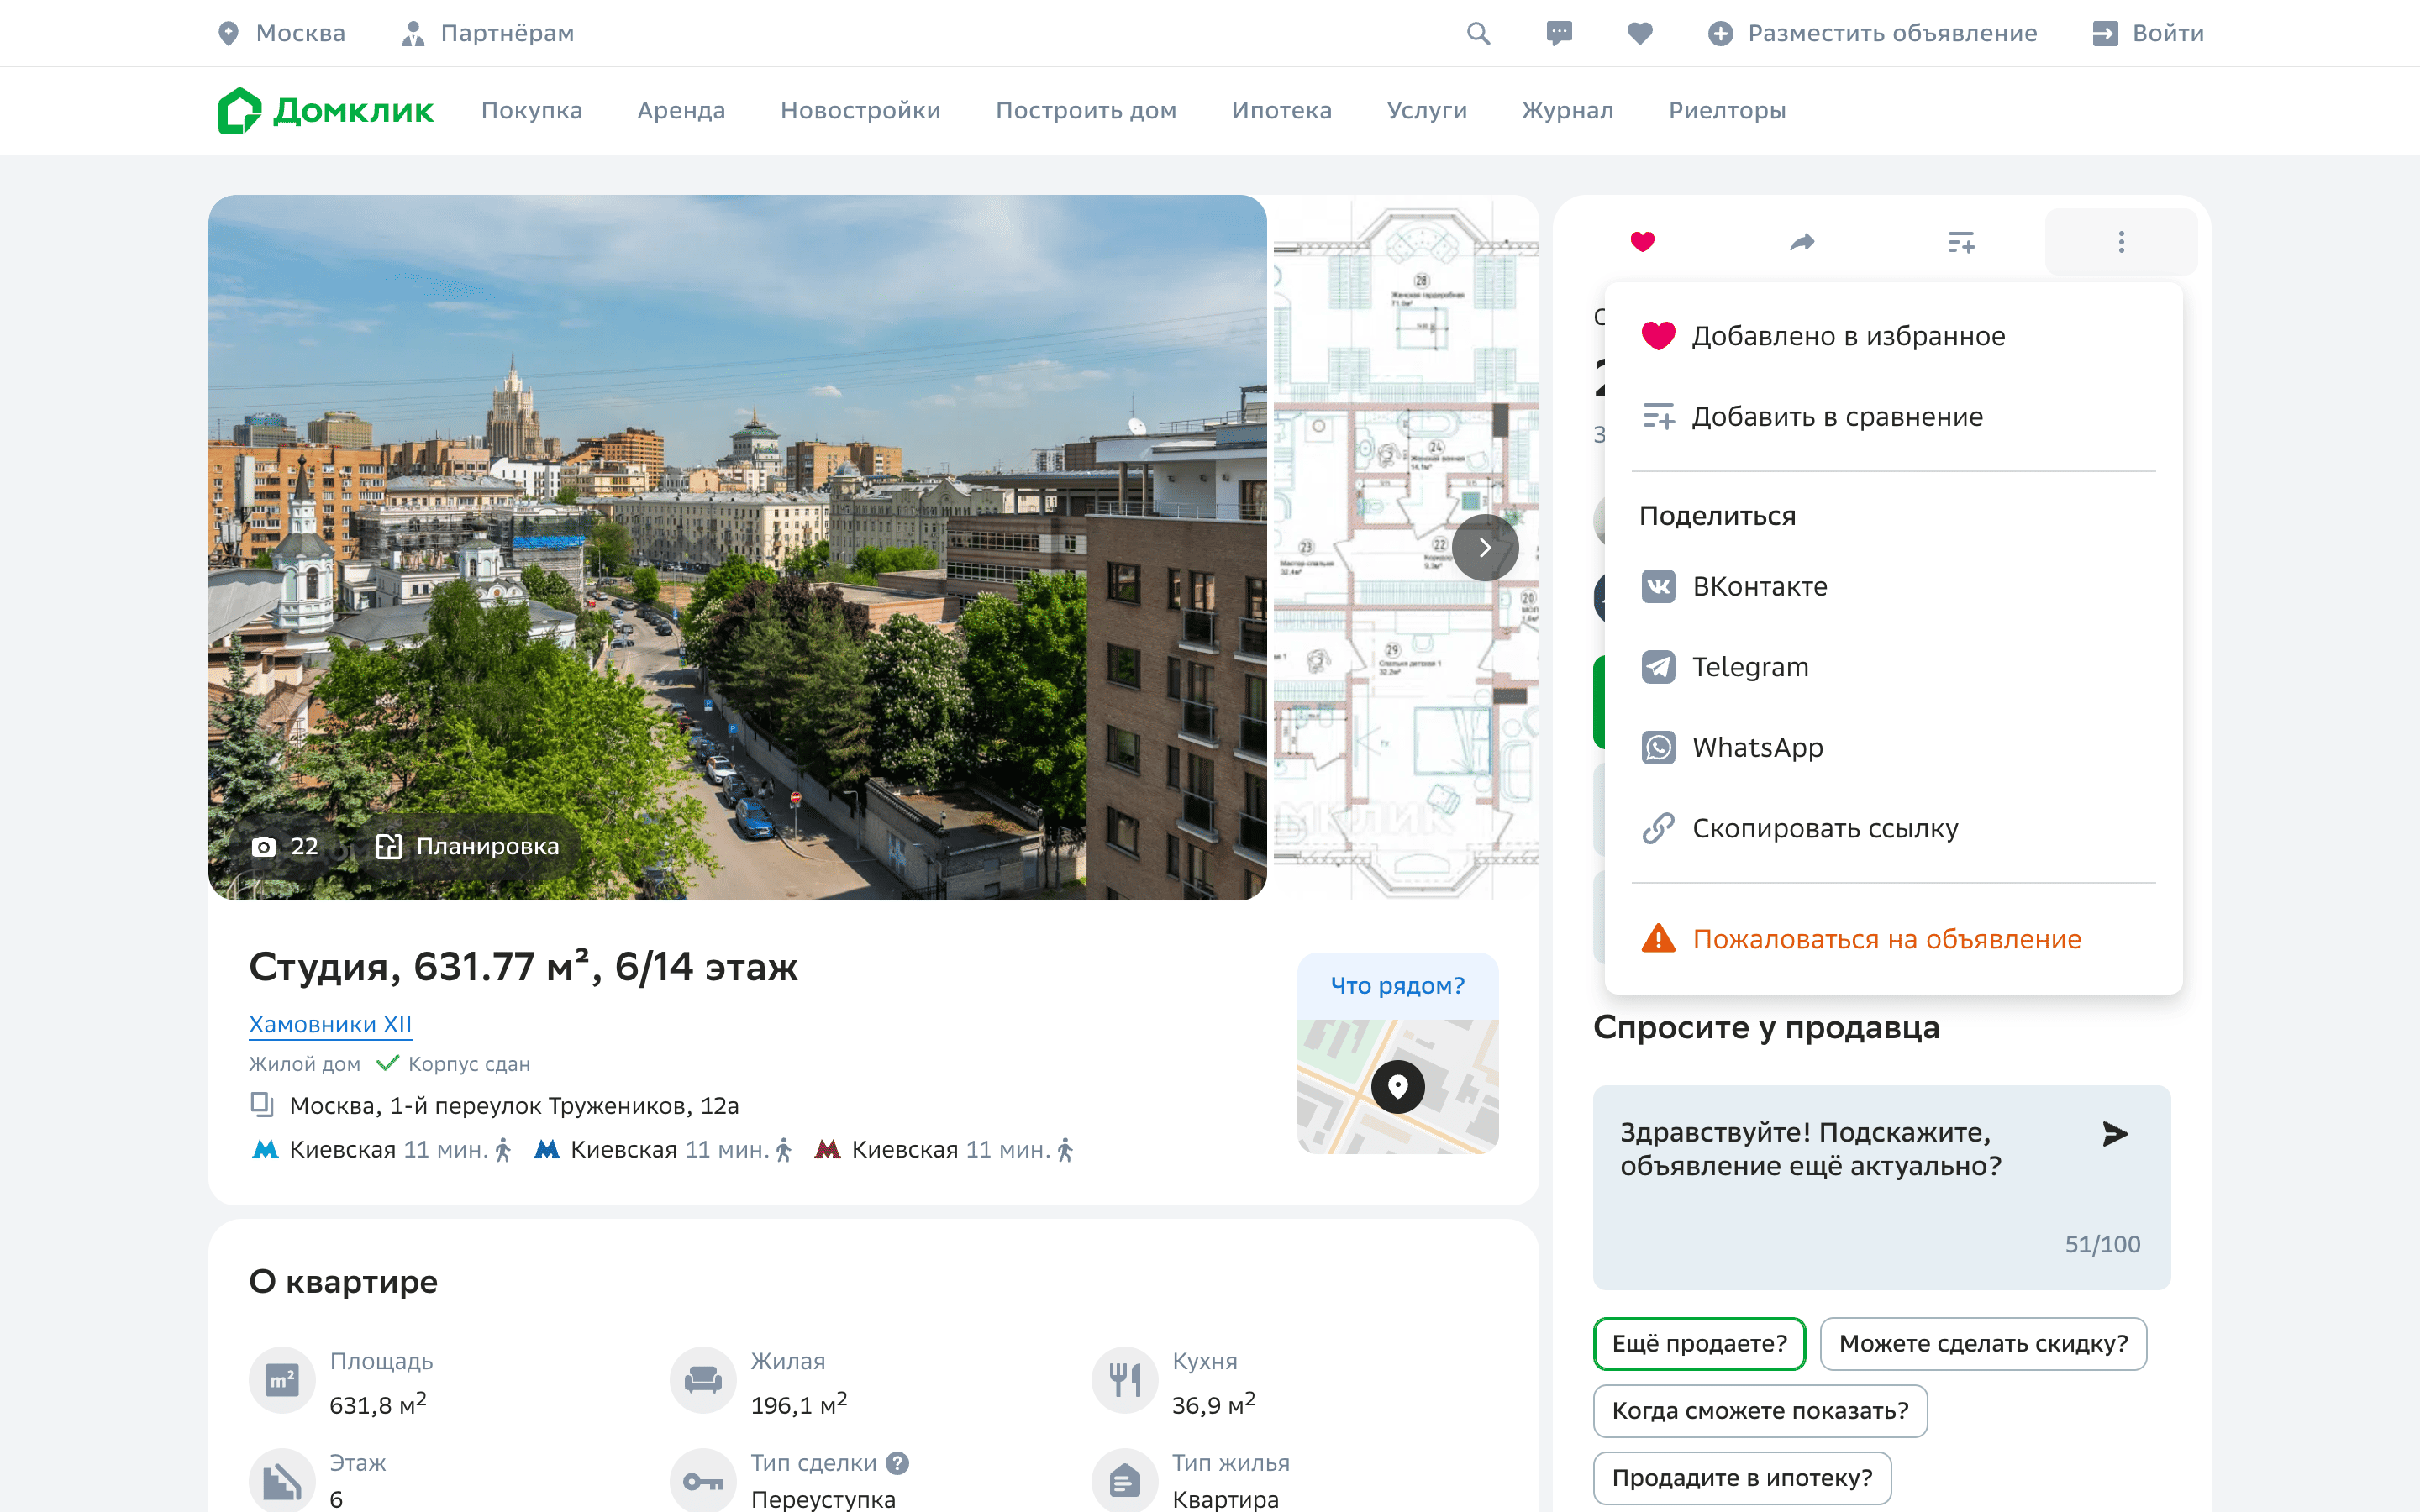The width and height of the screenshot is (2420, 1512).
Task: Open the Риелторы section
Action: click(x=1727, y=110)
